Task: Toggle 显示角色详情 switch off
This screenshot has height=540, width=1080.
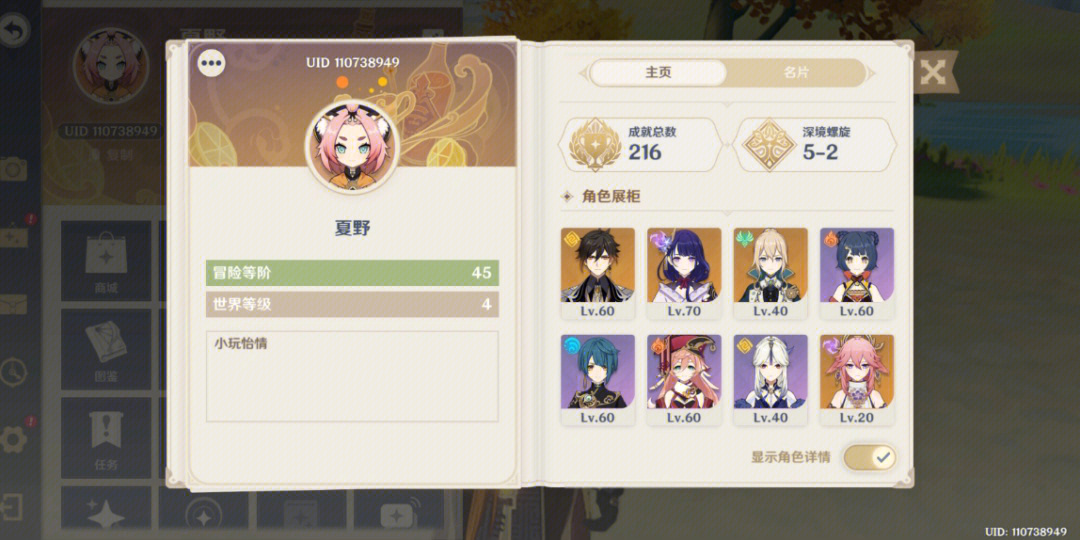Action: pyautogui.click(x=870, y=457)
